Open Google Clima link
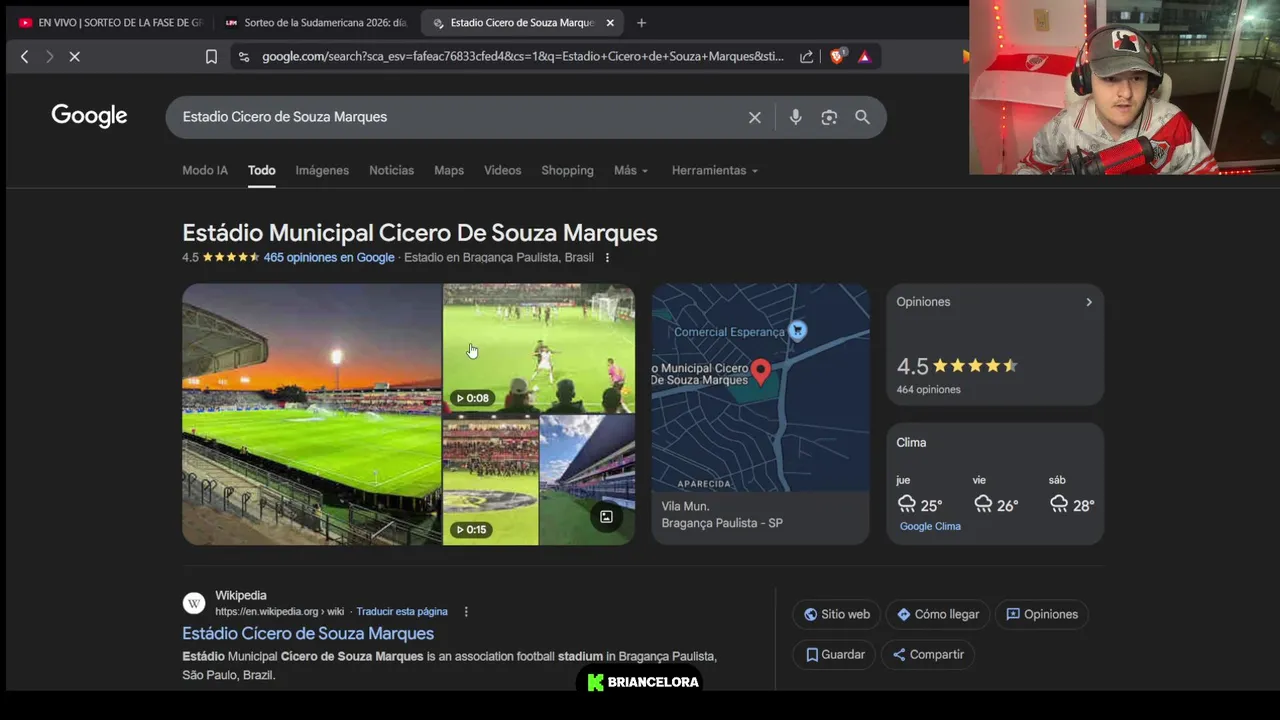The height and width of the screenshot is (720, 1280). point(930,526)
